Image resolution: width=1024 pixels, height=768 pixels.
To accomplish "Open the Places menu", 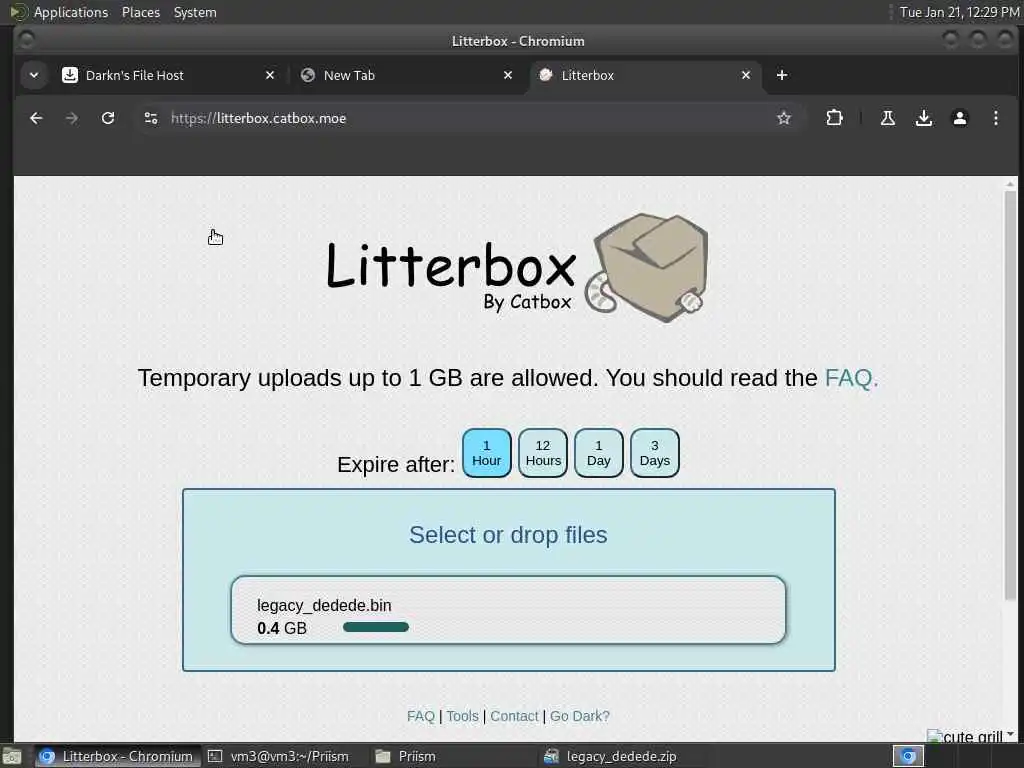I will (x=140, y=12).
